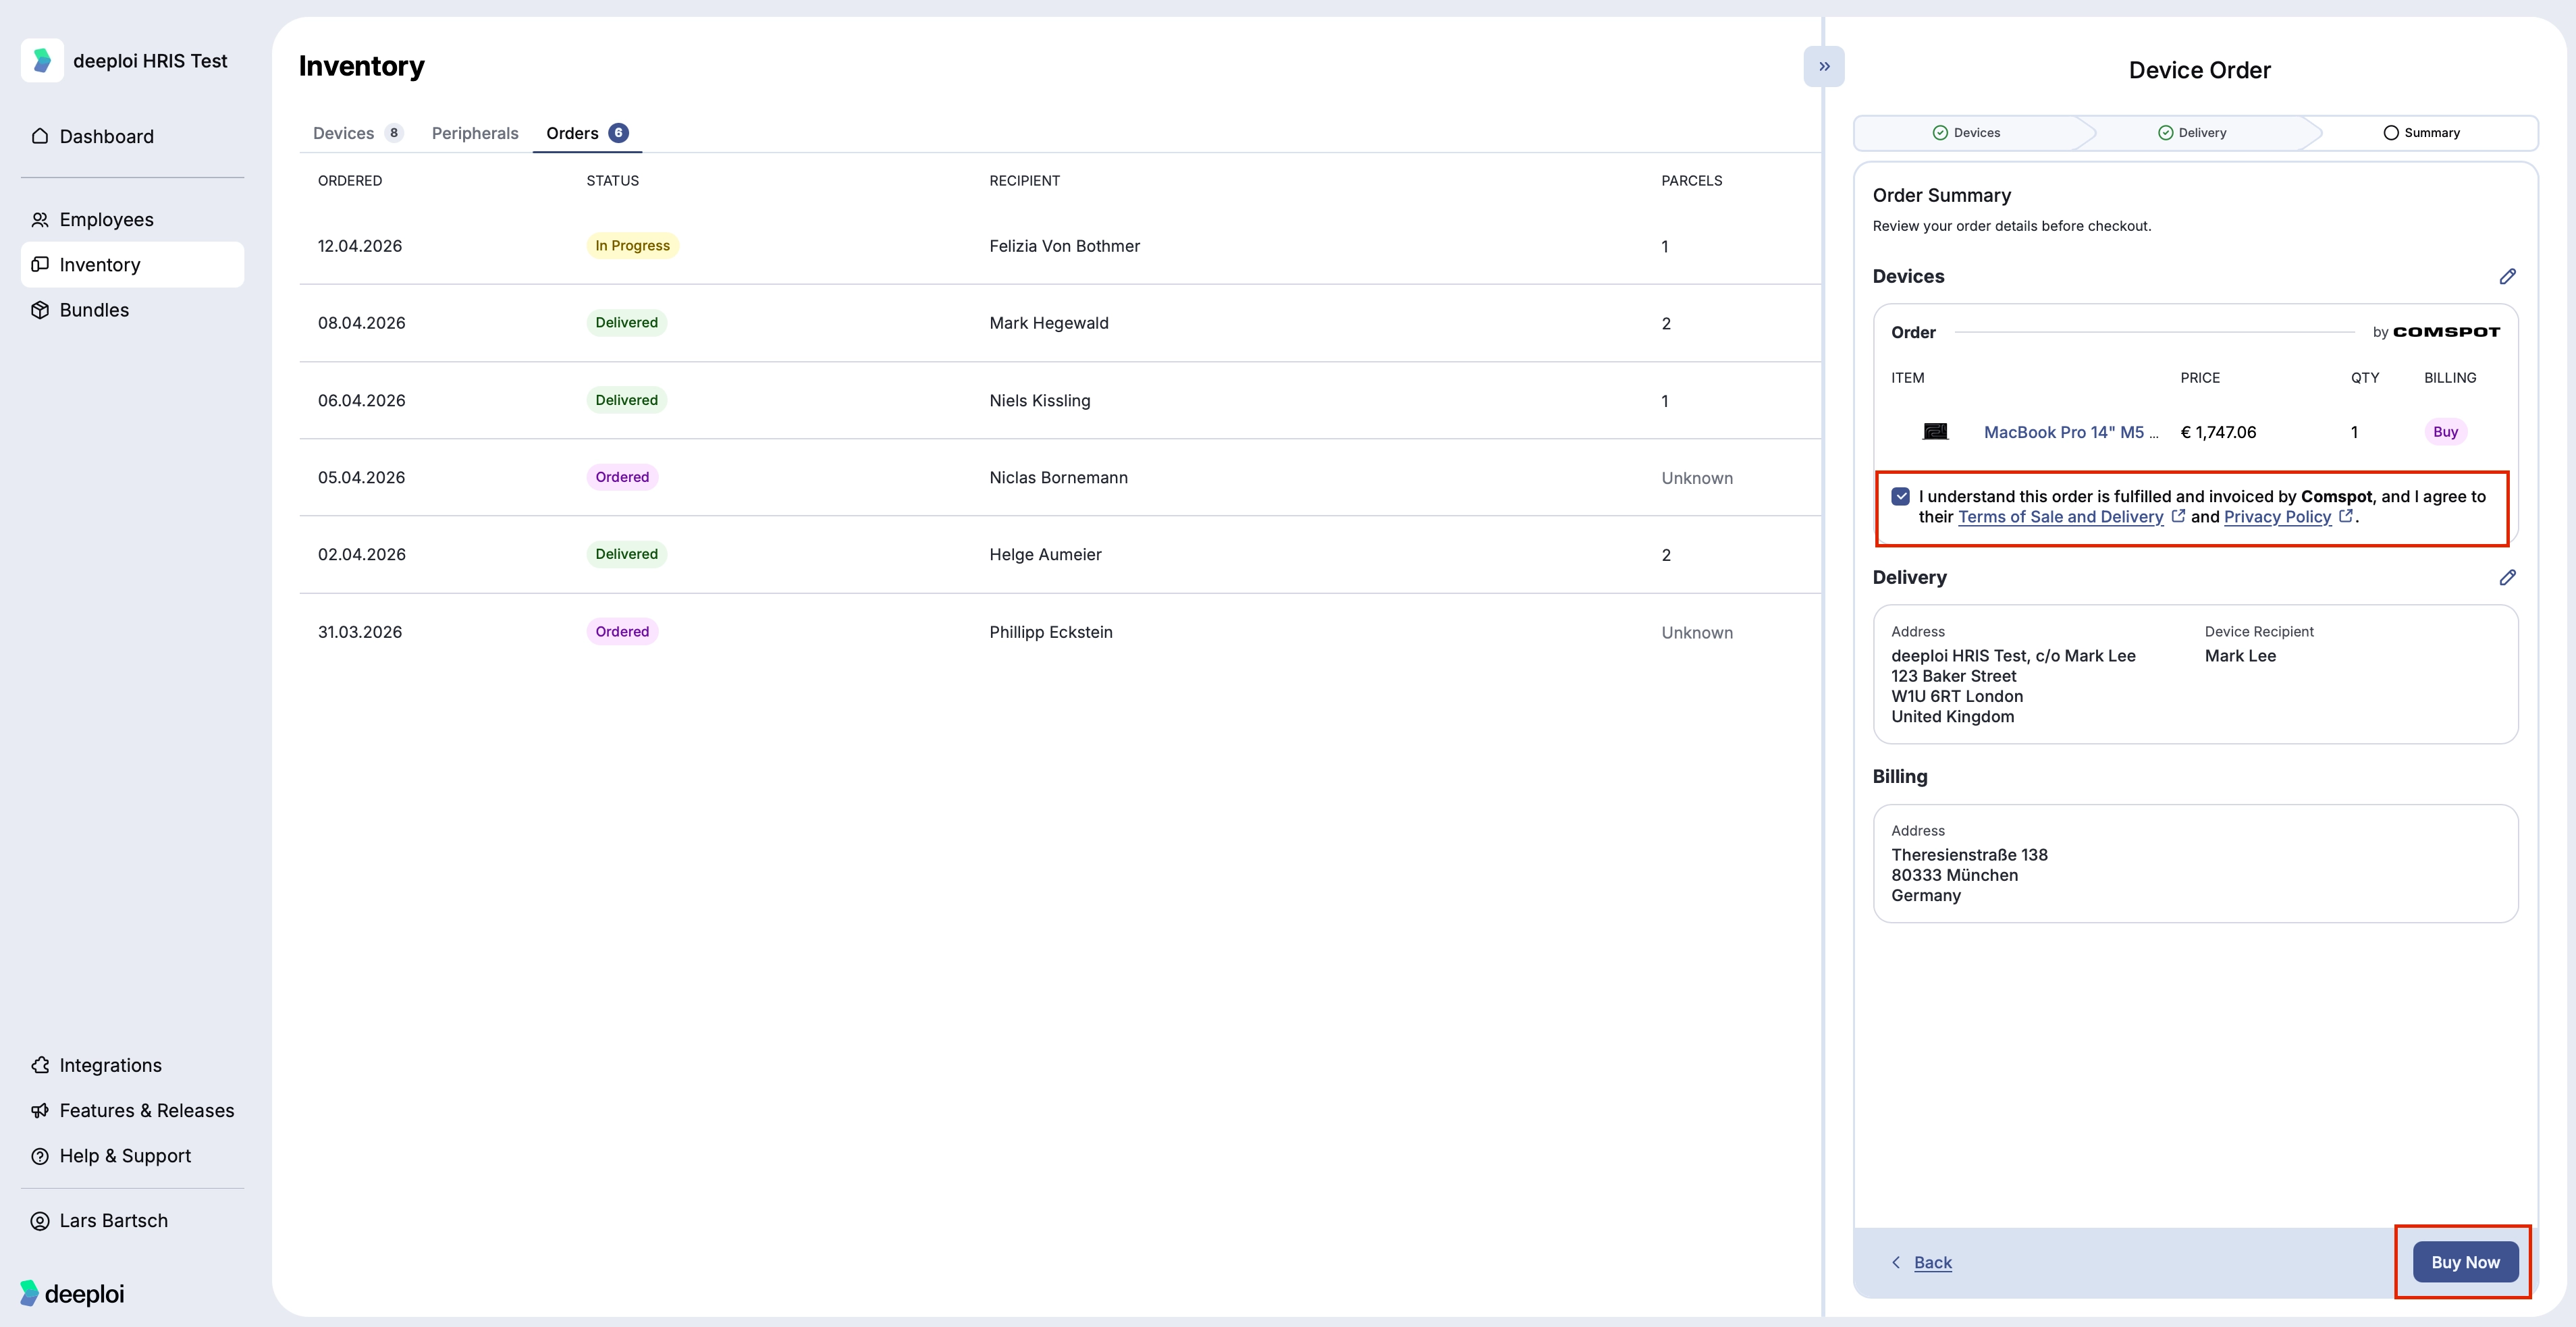Click the 31.03.2026 order date
Screen dimensions: 2576x1327
[360, 632]
